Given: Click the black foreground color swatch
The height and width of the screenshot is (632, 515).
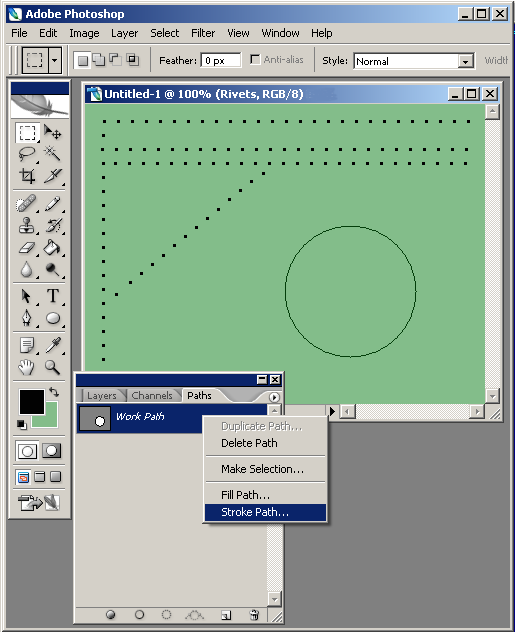Looking at the screenshot, I should [32, 402].
